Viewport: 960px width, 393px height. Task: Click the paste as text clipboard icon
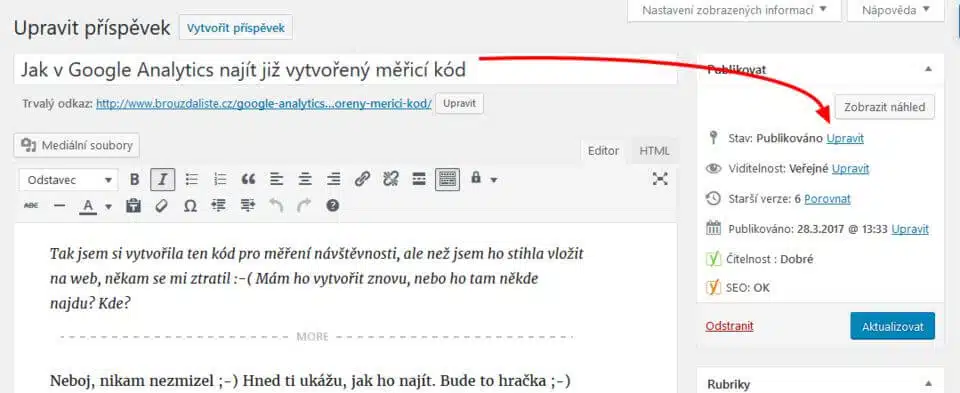click(133, 206)
